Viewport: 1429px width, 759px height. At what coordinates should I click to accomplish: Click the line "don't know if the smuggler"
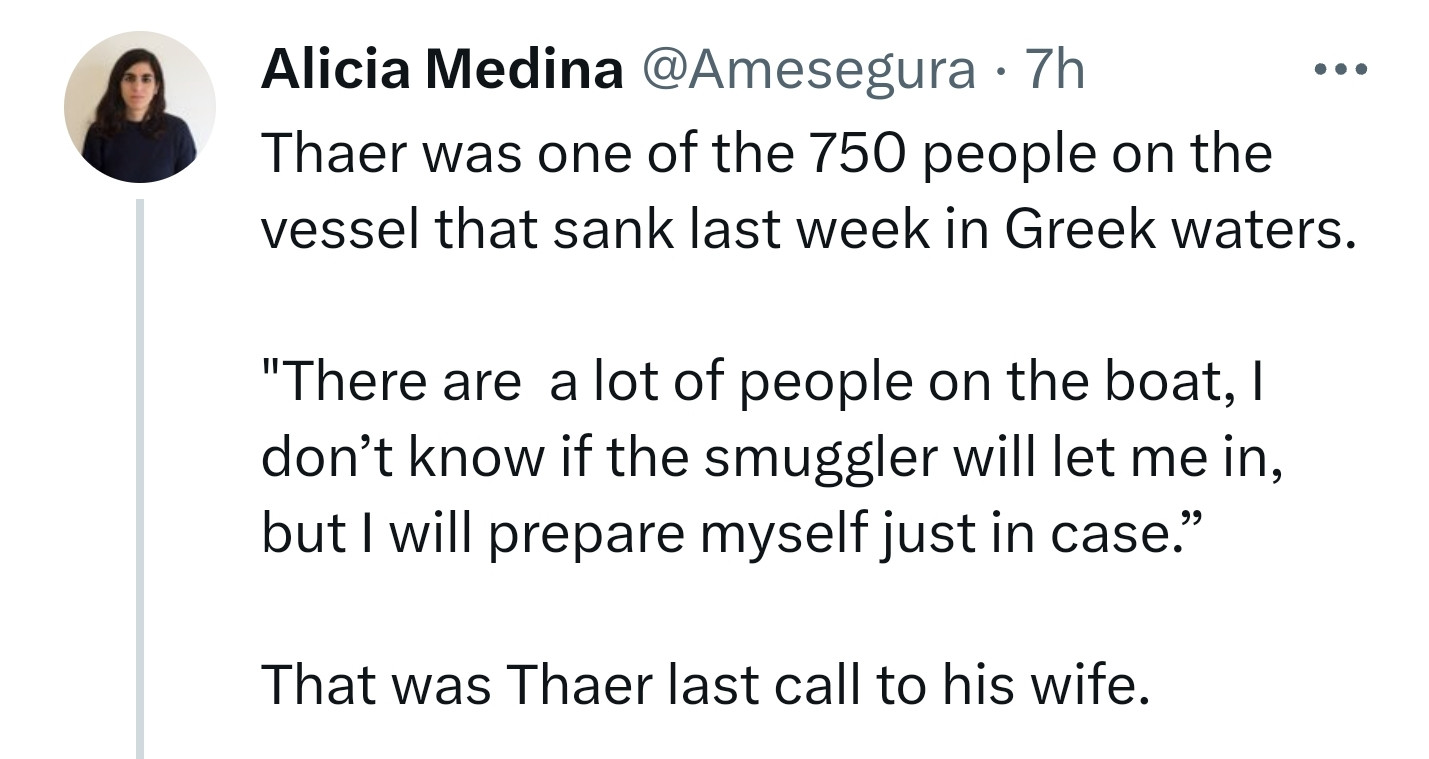771,457
